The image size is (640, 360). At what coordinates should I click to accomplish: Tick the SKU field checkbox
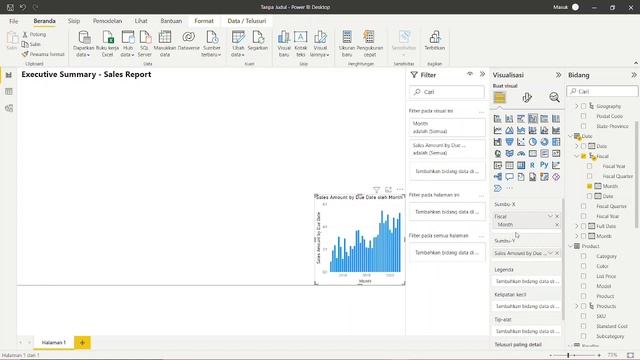click(584, 316)
